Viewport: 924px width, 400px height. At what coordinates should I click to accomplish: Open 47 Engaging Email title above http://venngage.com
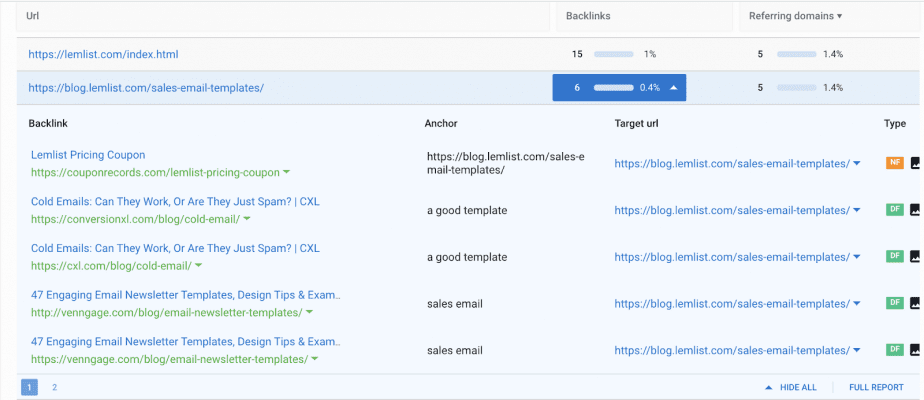click(x=186, y=295)
